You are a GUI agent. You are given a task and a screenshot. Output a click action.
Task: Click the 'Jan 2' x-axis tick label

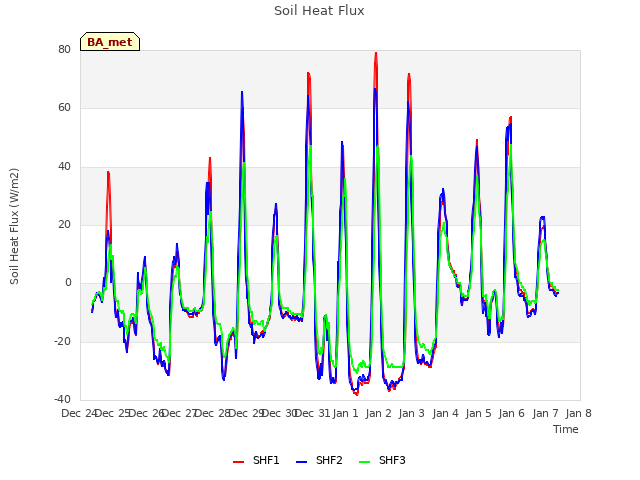(x=379, y=413)
